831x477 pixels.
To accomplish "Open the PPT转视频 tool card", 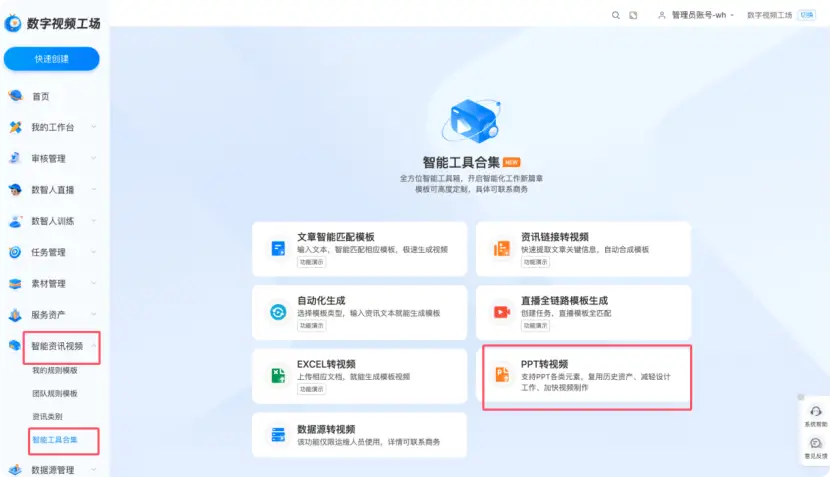I will (x=587, y=376).
